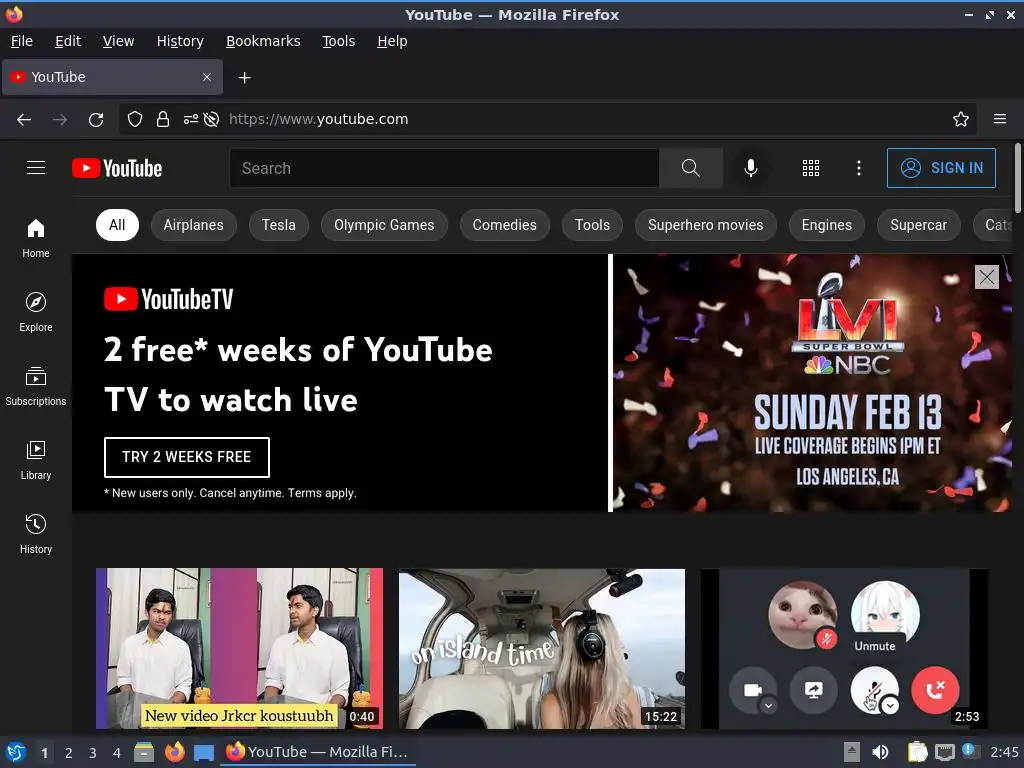Close the YouTube TV ad banner
This screenshot has width=1024, height=768.
pyautogui.click(x=986, y=277)
